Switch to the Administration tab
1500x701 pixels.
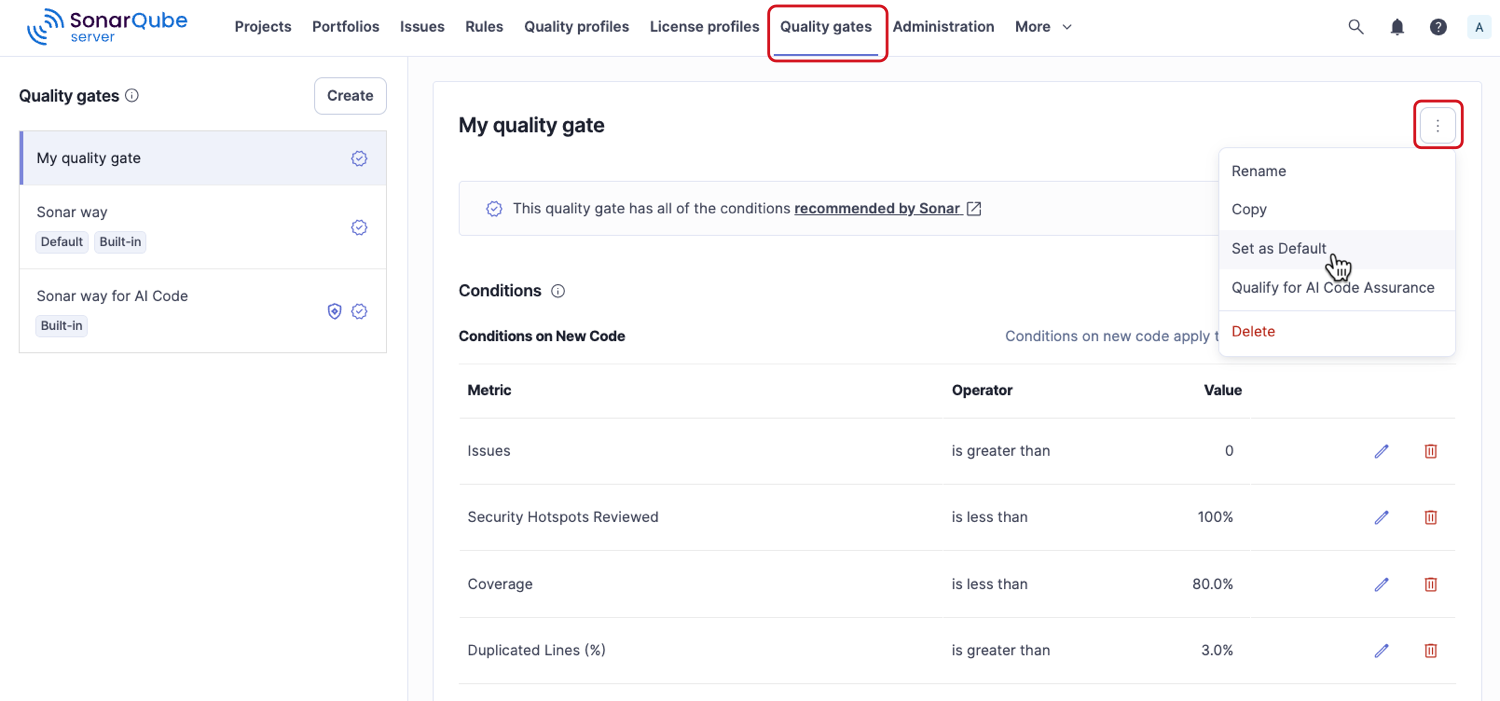point(942,27)
